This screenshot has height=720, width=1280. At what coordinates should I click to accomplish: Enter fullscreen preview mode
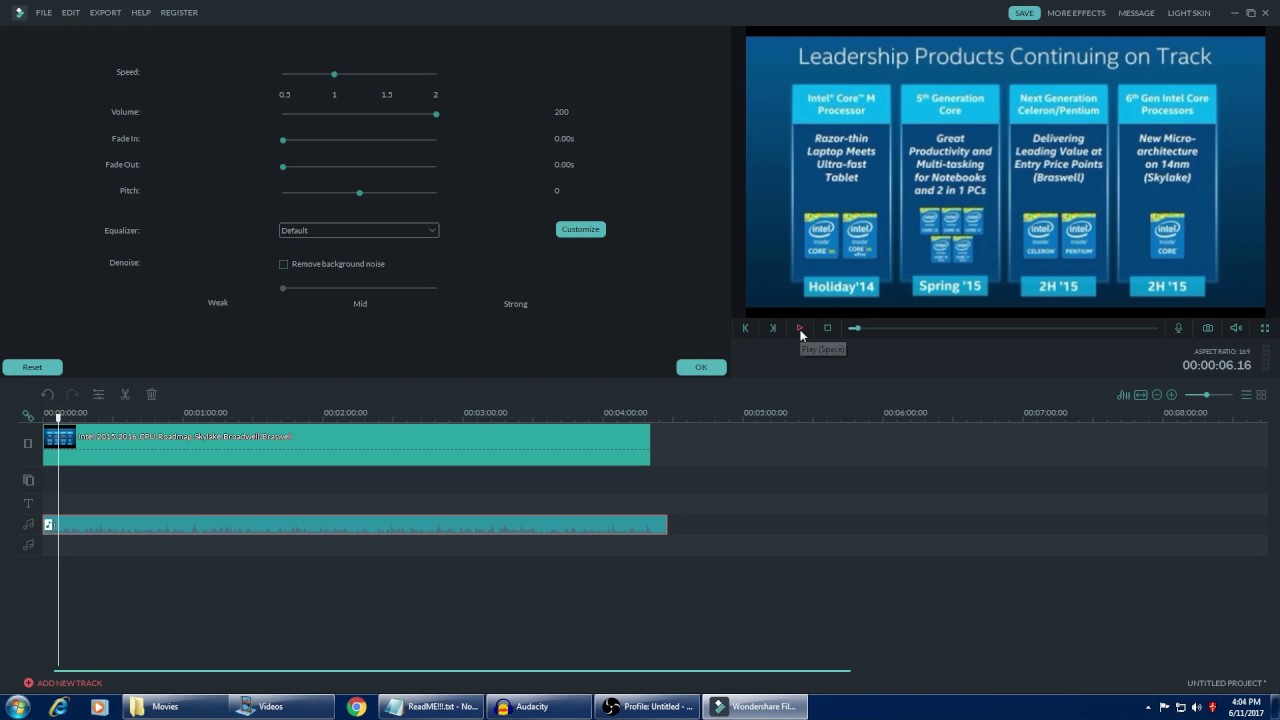pyautogui.click(x=1264, y=328)
